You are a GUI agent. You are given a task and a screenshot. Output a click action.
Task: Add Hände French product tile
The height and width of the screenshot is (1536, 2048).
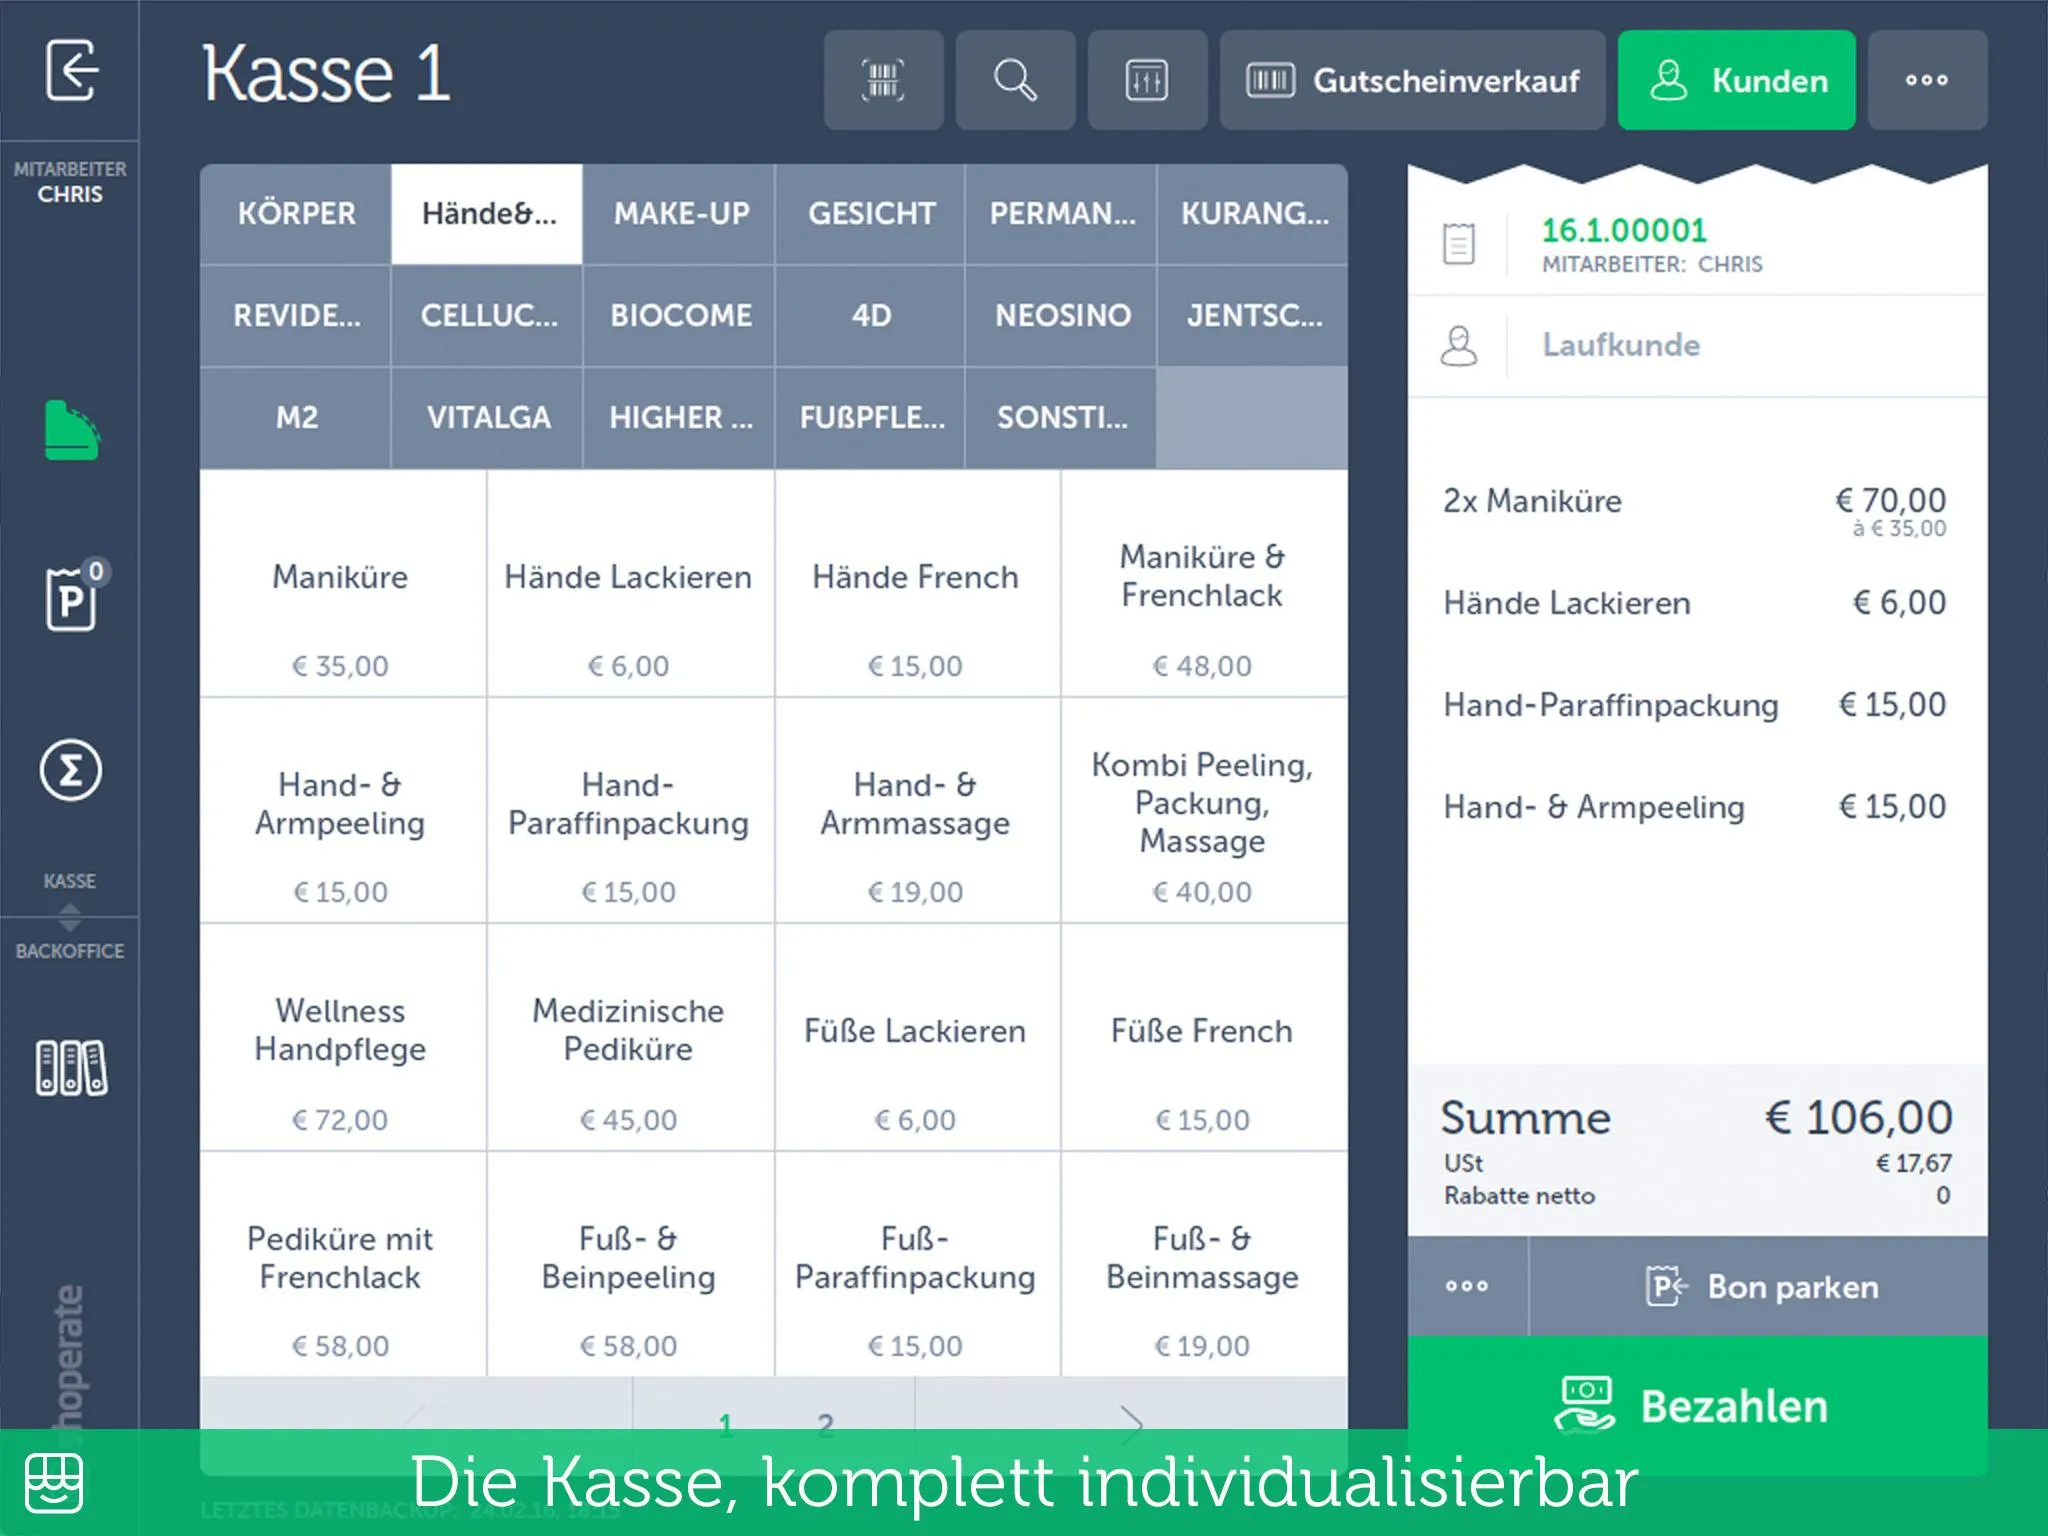tap(917, 583)
